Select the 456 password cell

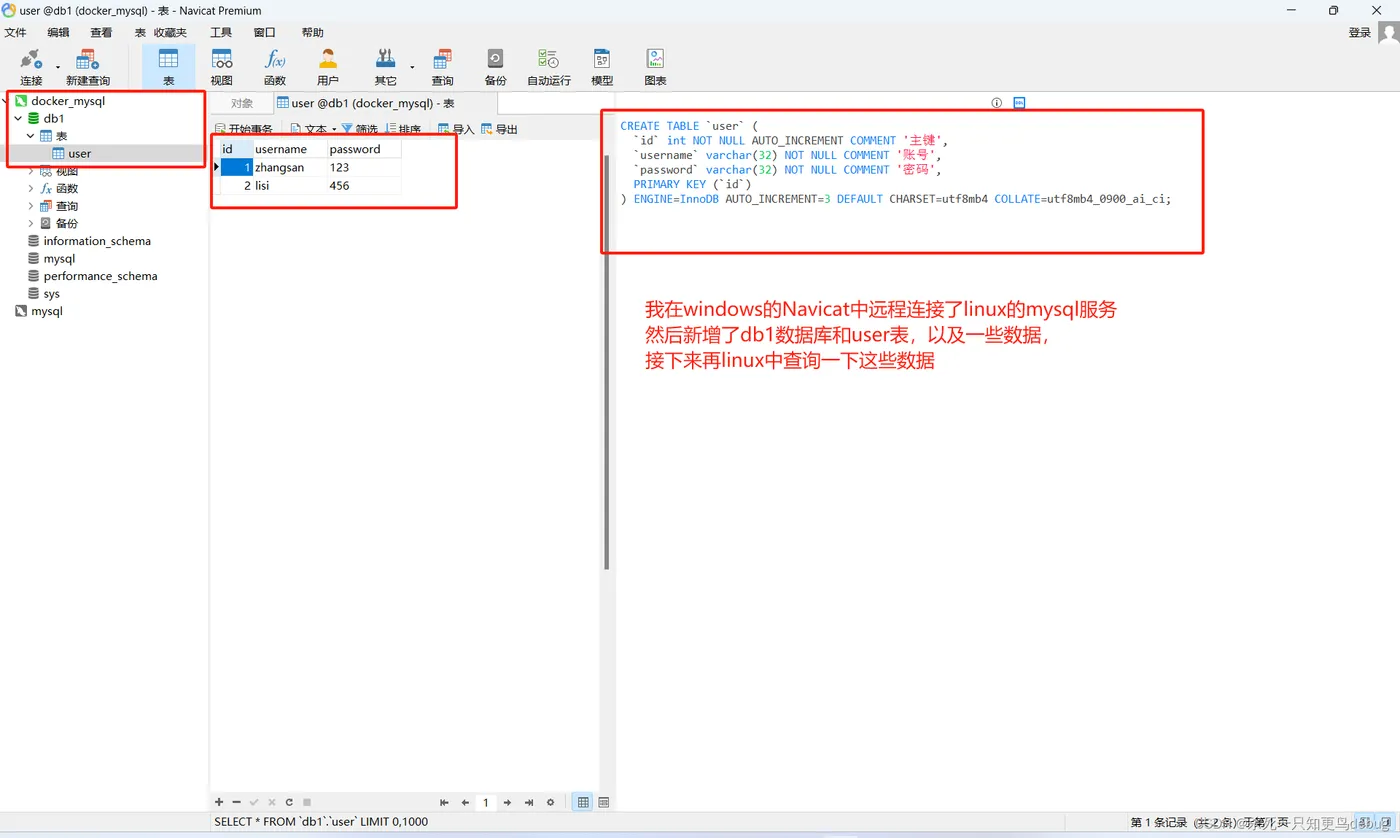(364, 186)
